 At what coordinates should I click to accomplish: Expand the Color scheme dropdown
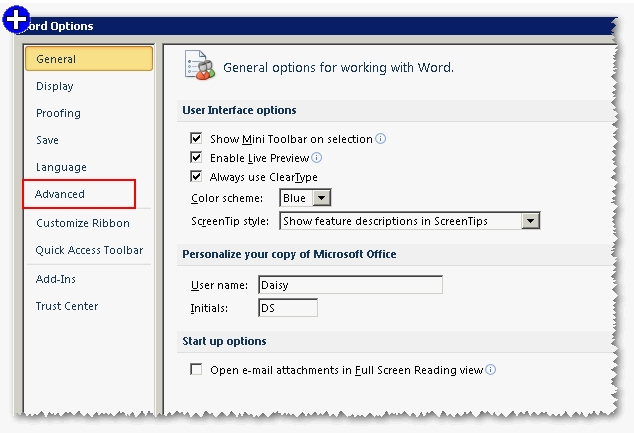(322, 198)
